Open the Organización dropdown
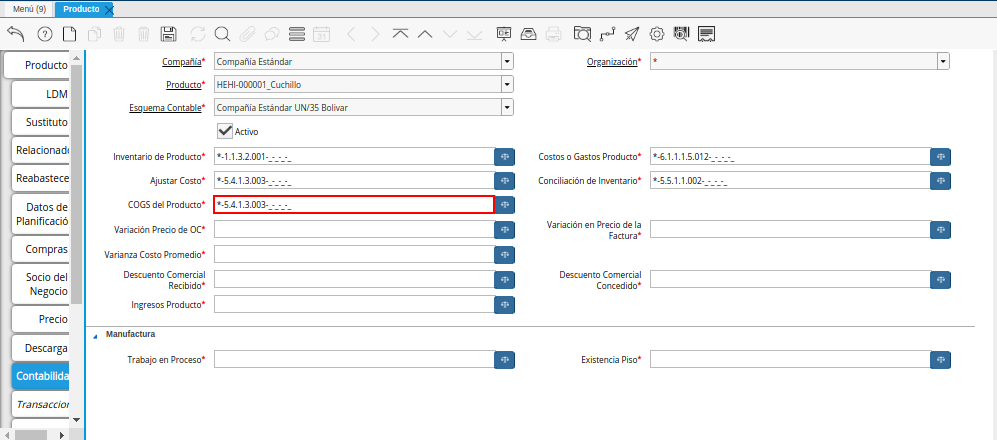This screenshot has height=440, width=997. 943,61
